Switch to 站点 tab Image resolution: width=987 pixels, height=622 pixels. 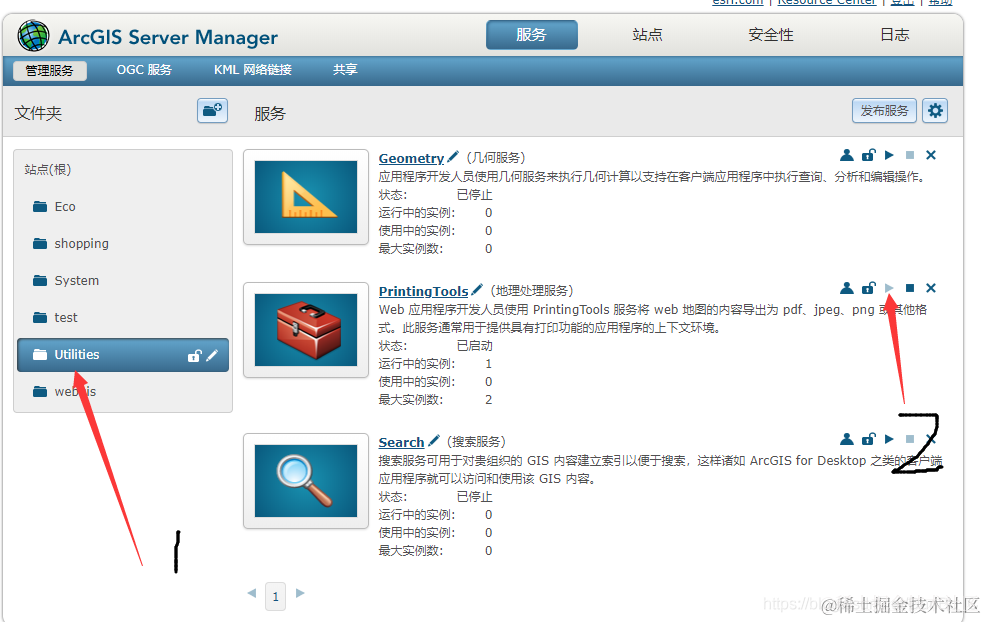pyautogui.click(x=647, y=35)
